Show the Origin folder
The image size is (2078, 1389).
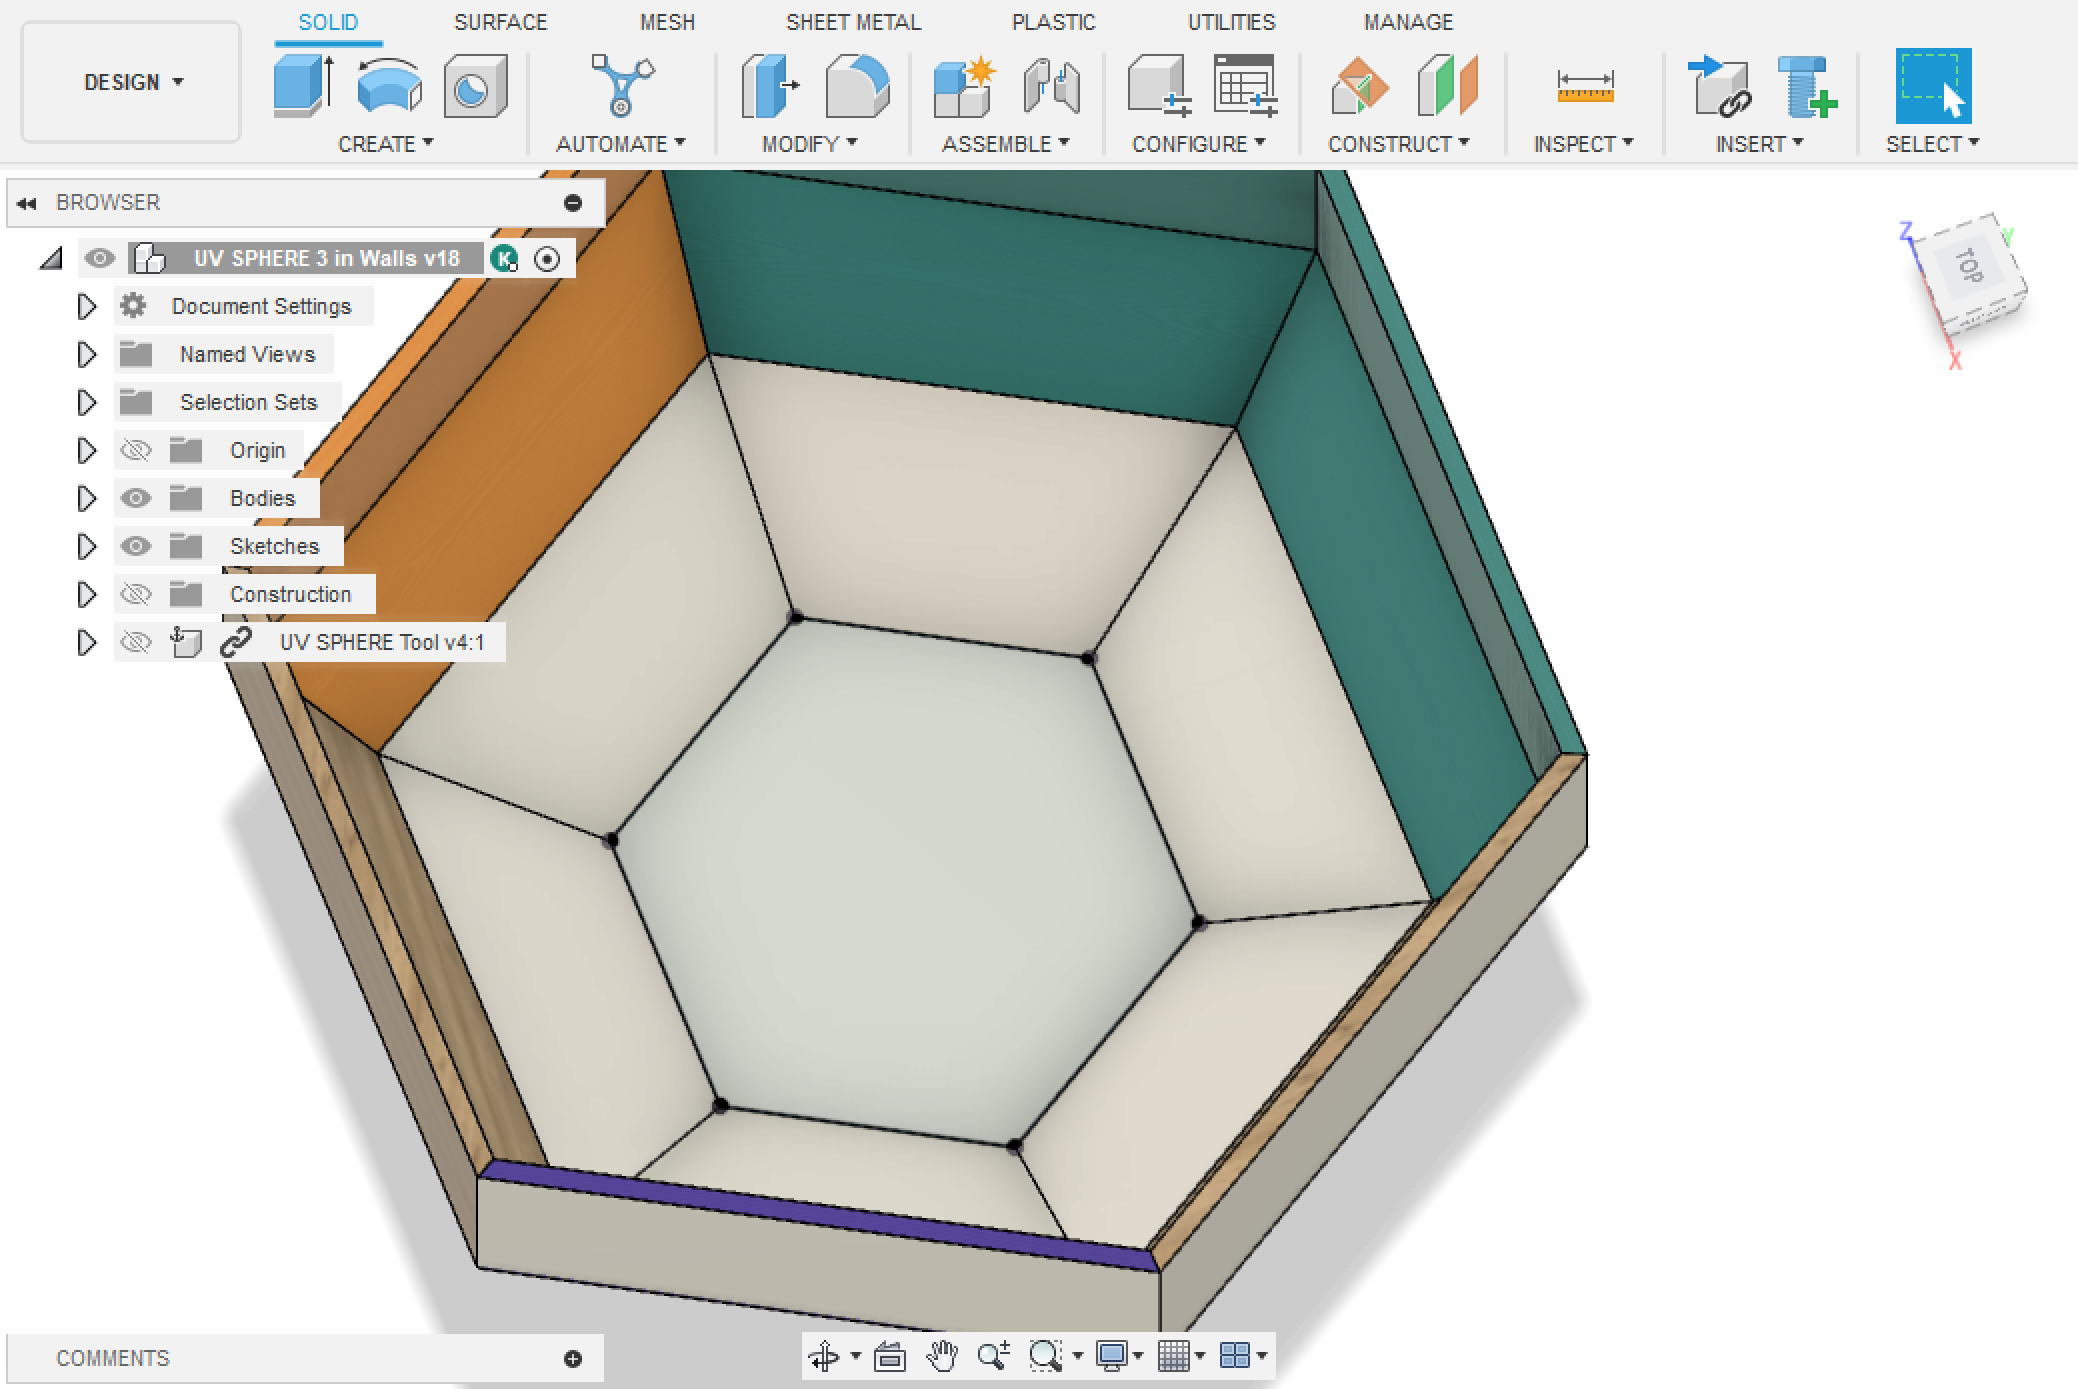tap(136, 450)
